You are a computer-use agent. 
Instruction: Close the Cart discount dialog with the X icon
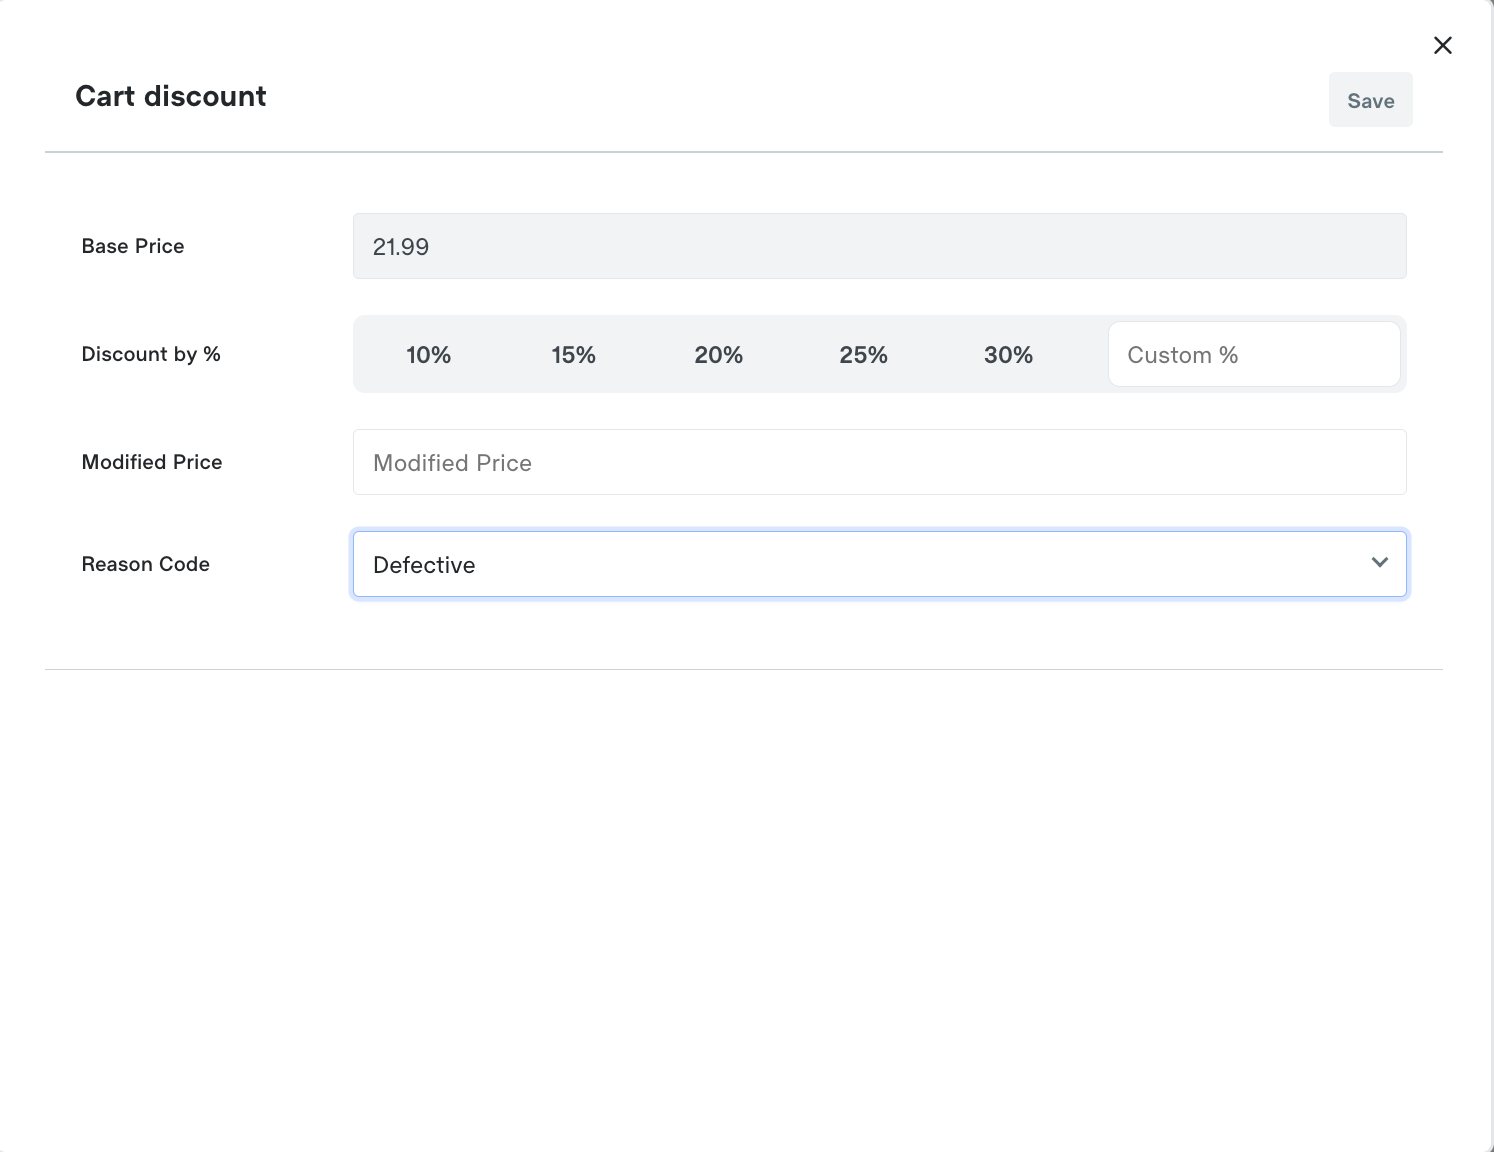[1442, 45]
